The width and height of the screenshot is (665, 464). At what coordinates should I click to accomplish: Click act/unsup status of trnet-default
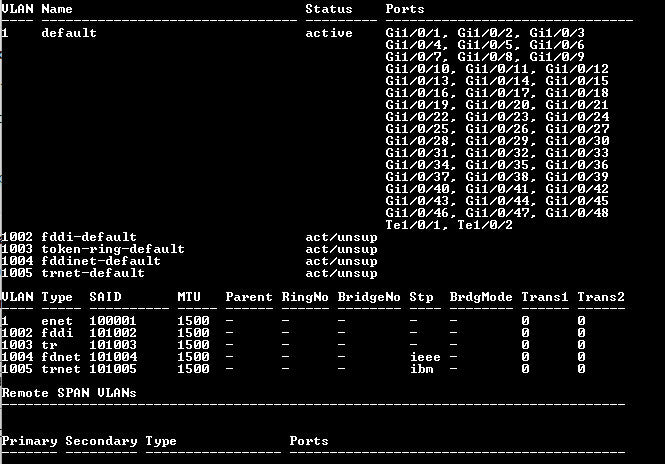pos(341,273)
